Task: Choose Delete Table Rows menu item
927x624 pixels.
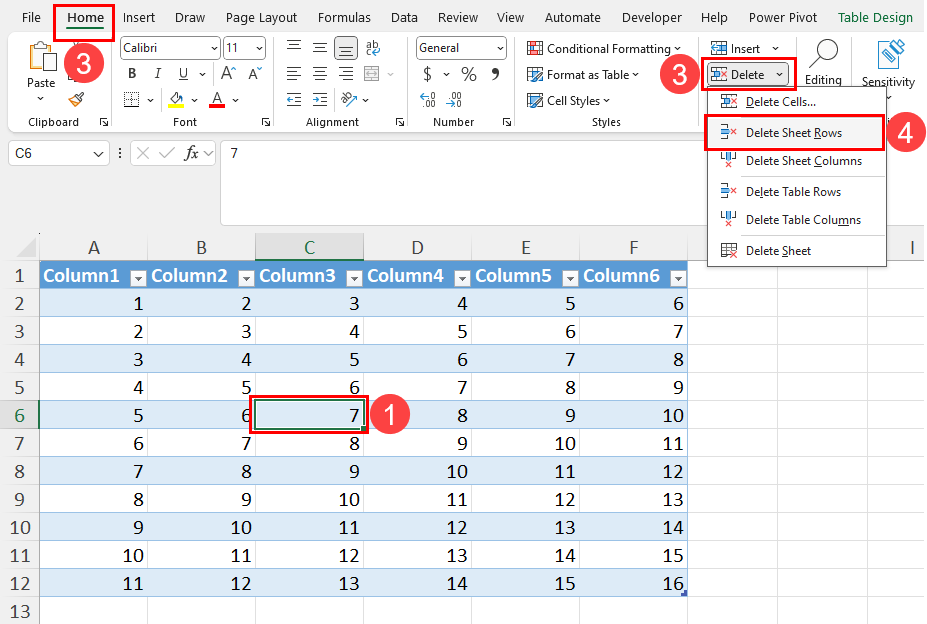Action: [x=796, y=192]
